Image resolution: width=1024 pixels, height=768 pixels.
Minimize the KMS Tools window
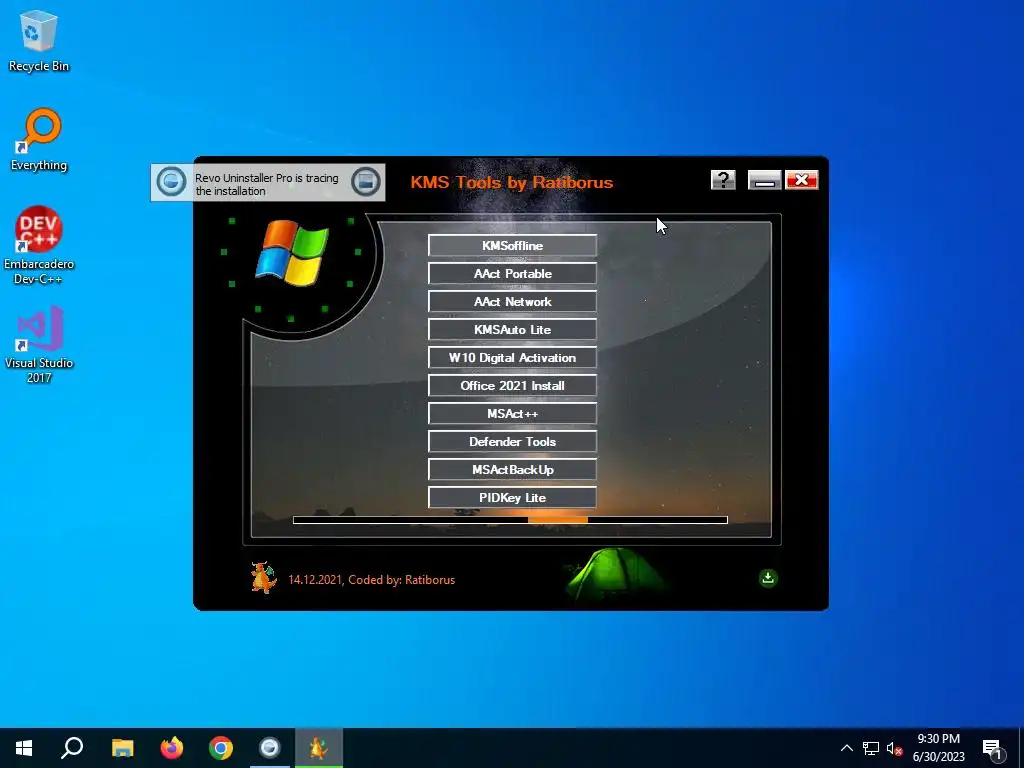pyautogui.click(x=765, y=180)
